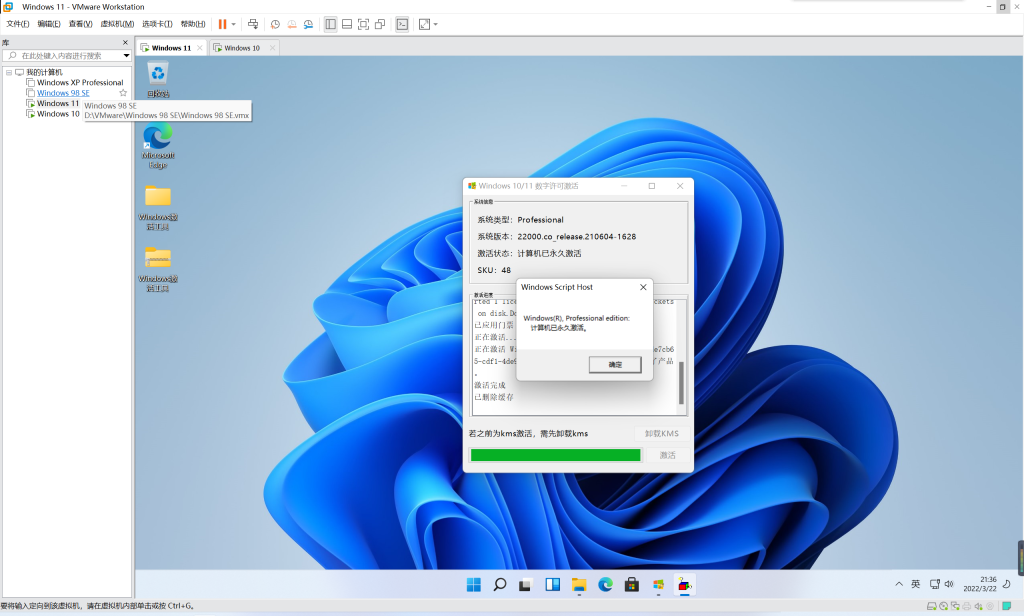
Task: Select Windows XP Professional in library
Action: [80, 82]
